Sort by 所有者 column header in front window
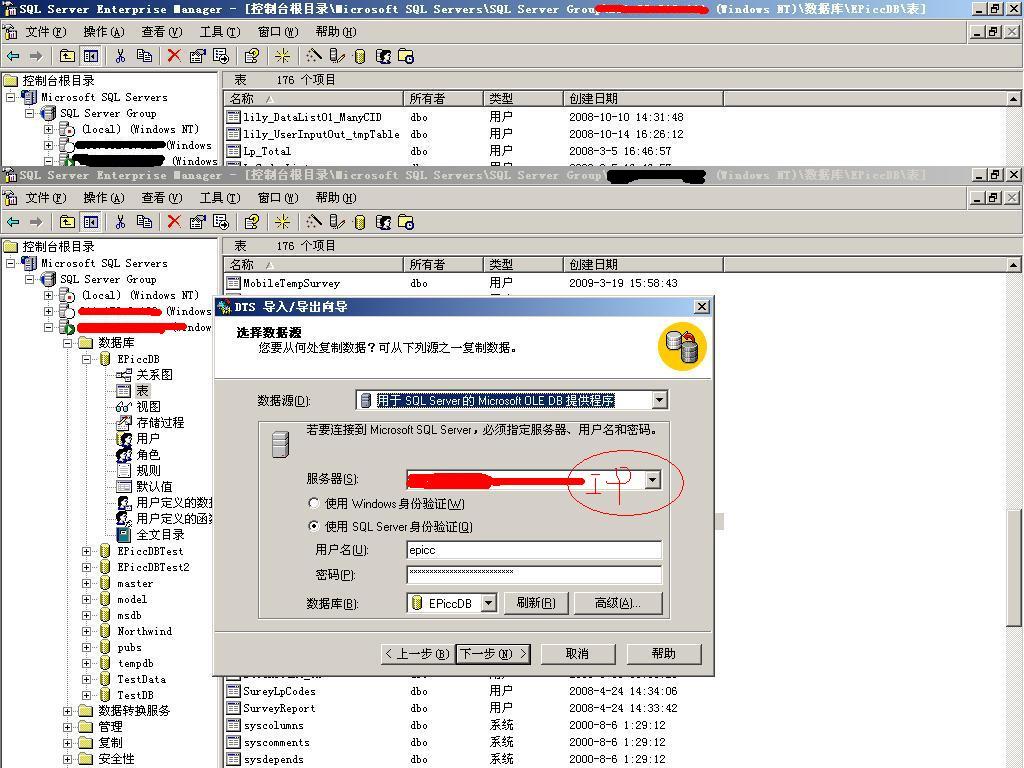This screenshot has height=768, width=1024. [x=443, y=265]
